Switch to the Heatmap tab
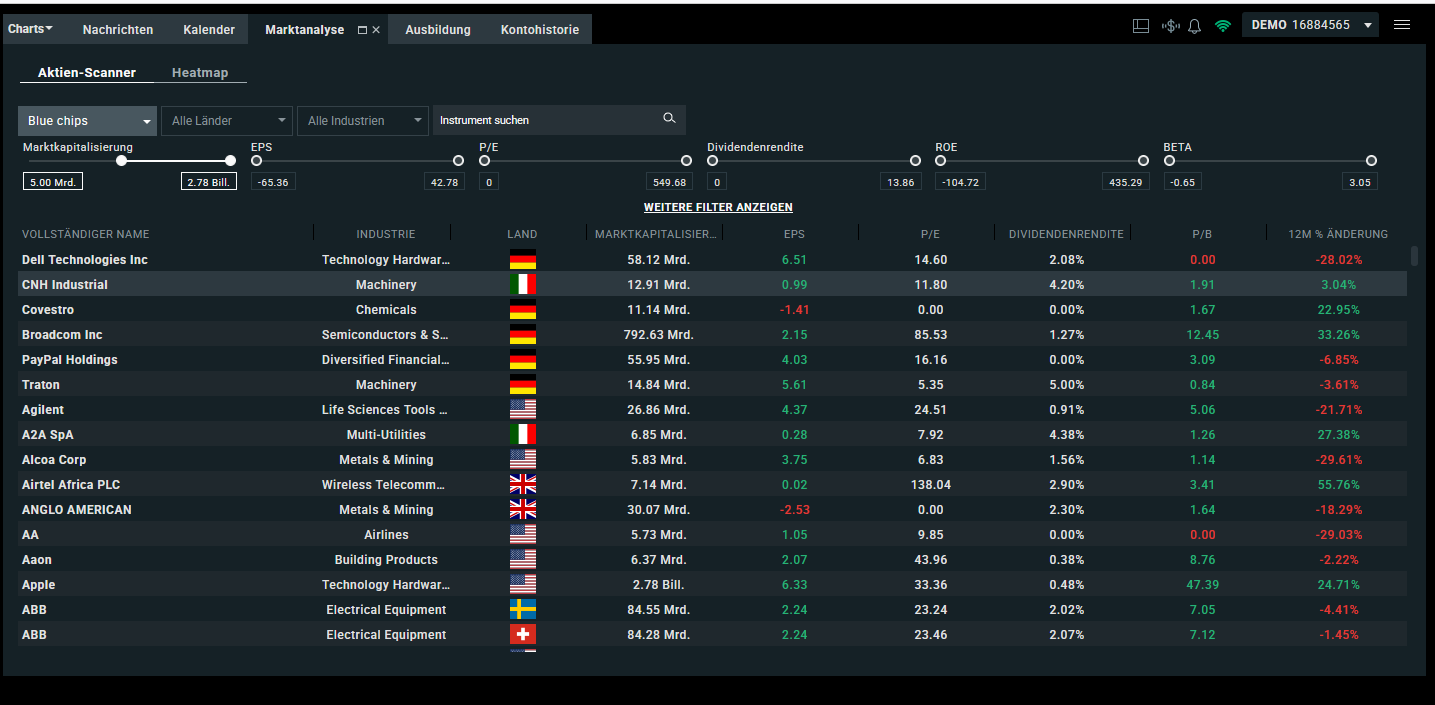Screen dimensions: 1435x705 [x=200, y=72]
